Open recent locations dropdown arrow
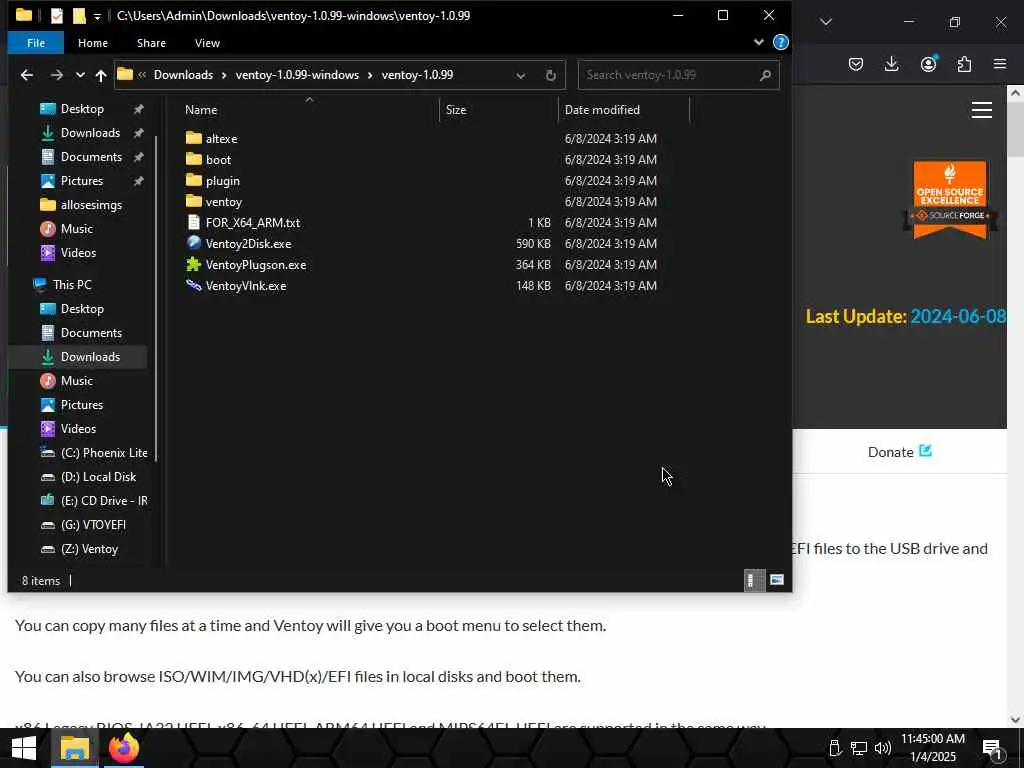The height and width of the screenshot is (768, 1024). [x=80, y=75]
